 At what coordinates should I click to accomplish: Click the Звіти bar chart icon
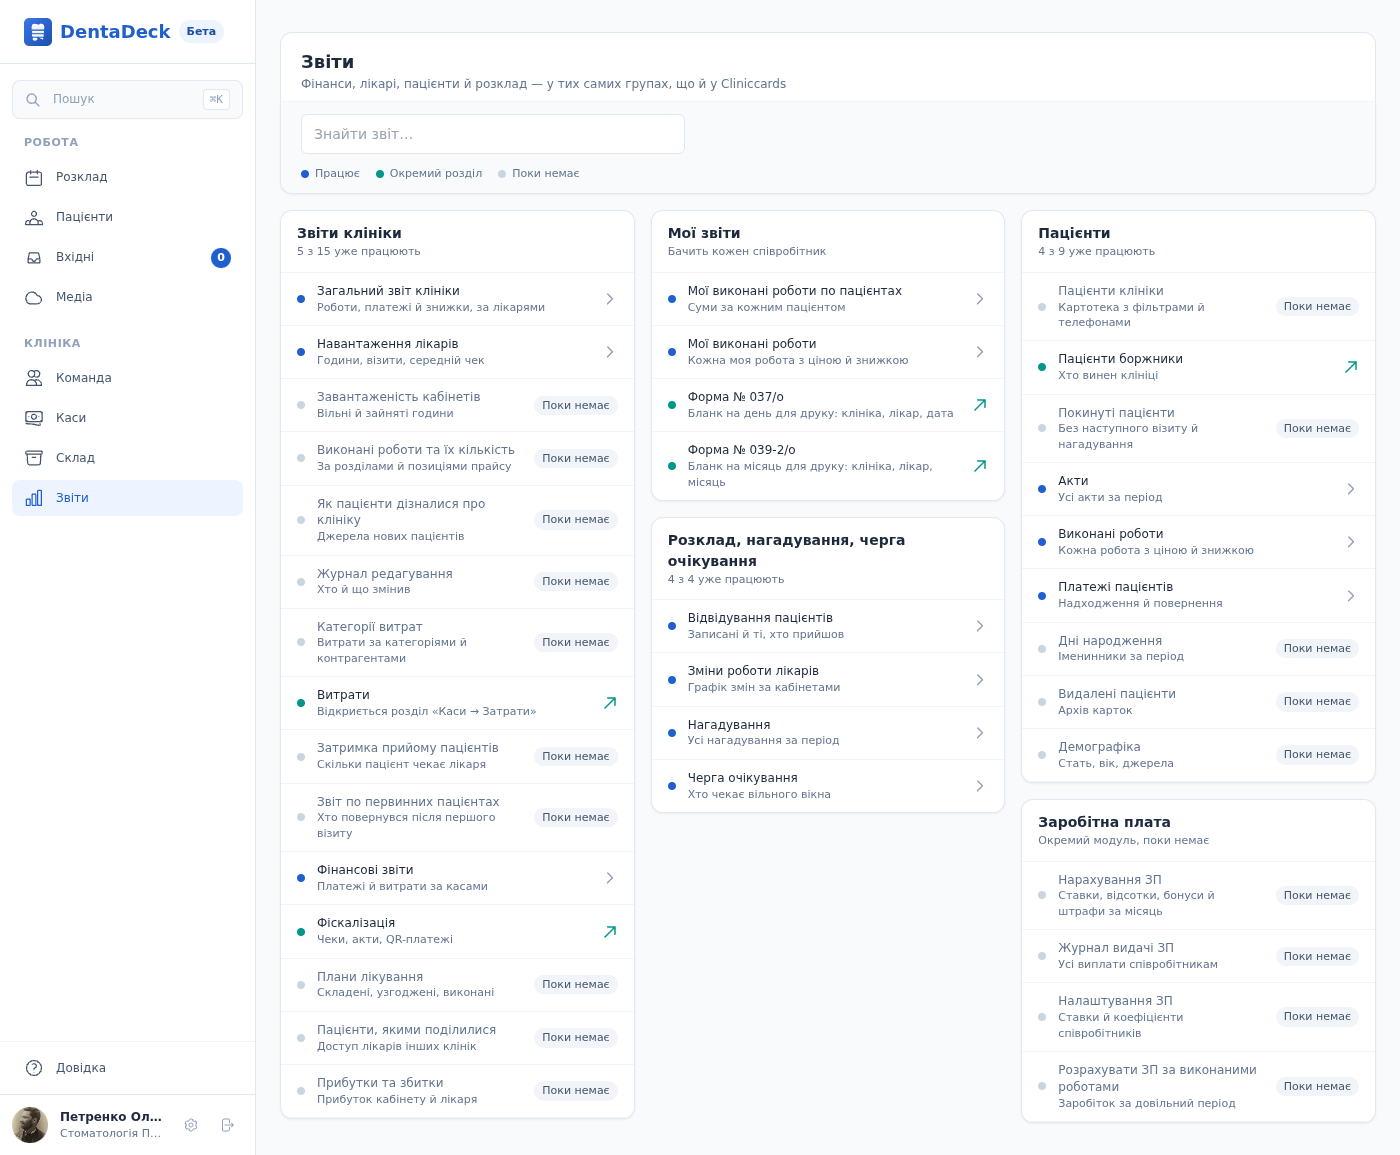(34, 498)
